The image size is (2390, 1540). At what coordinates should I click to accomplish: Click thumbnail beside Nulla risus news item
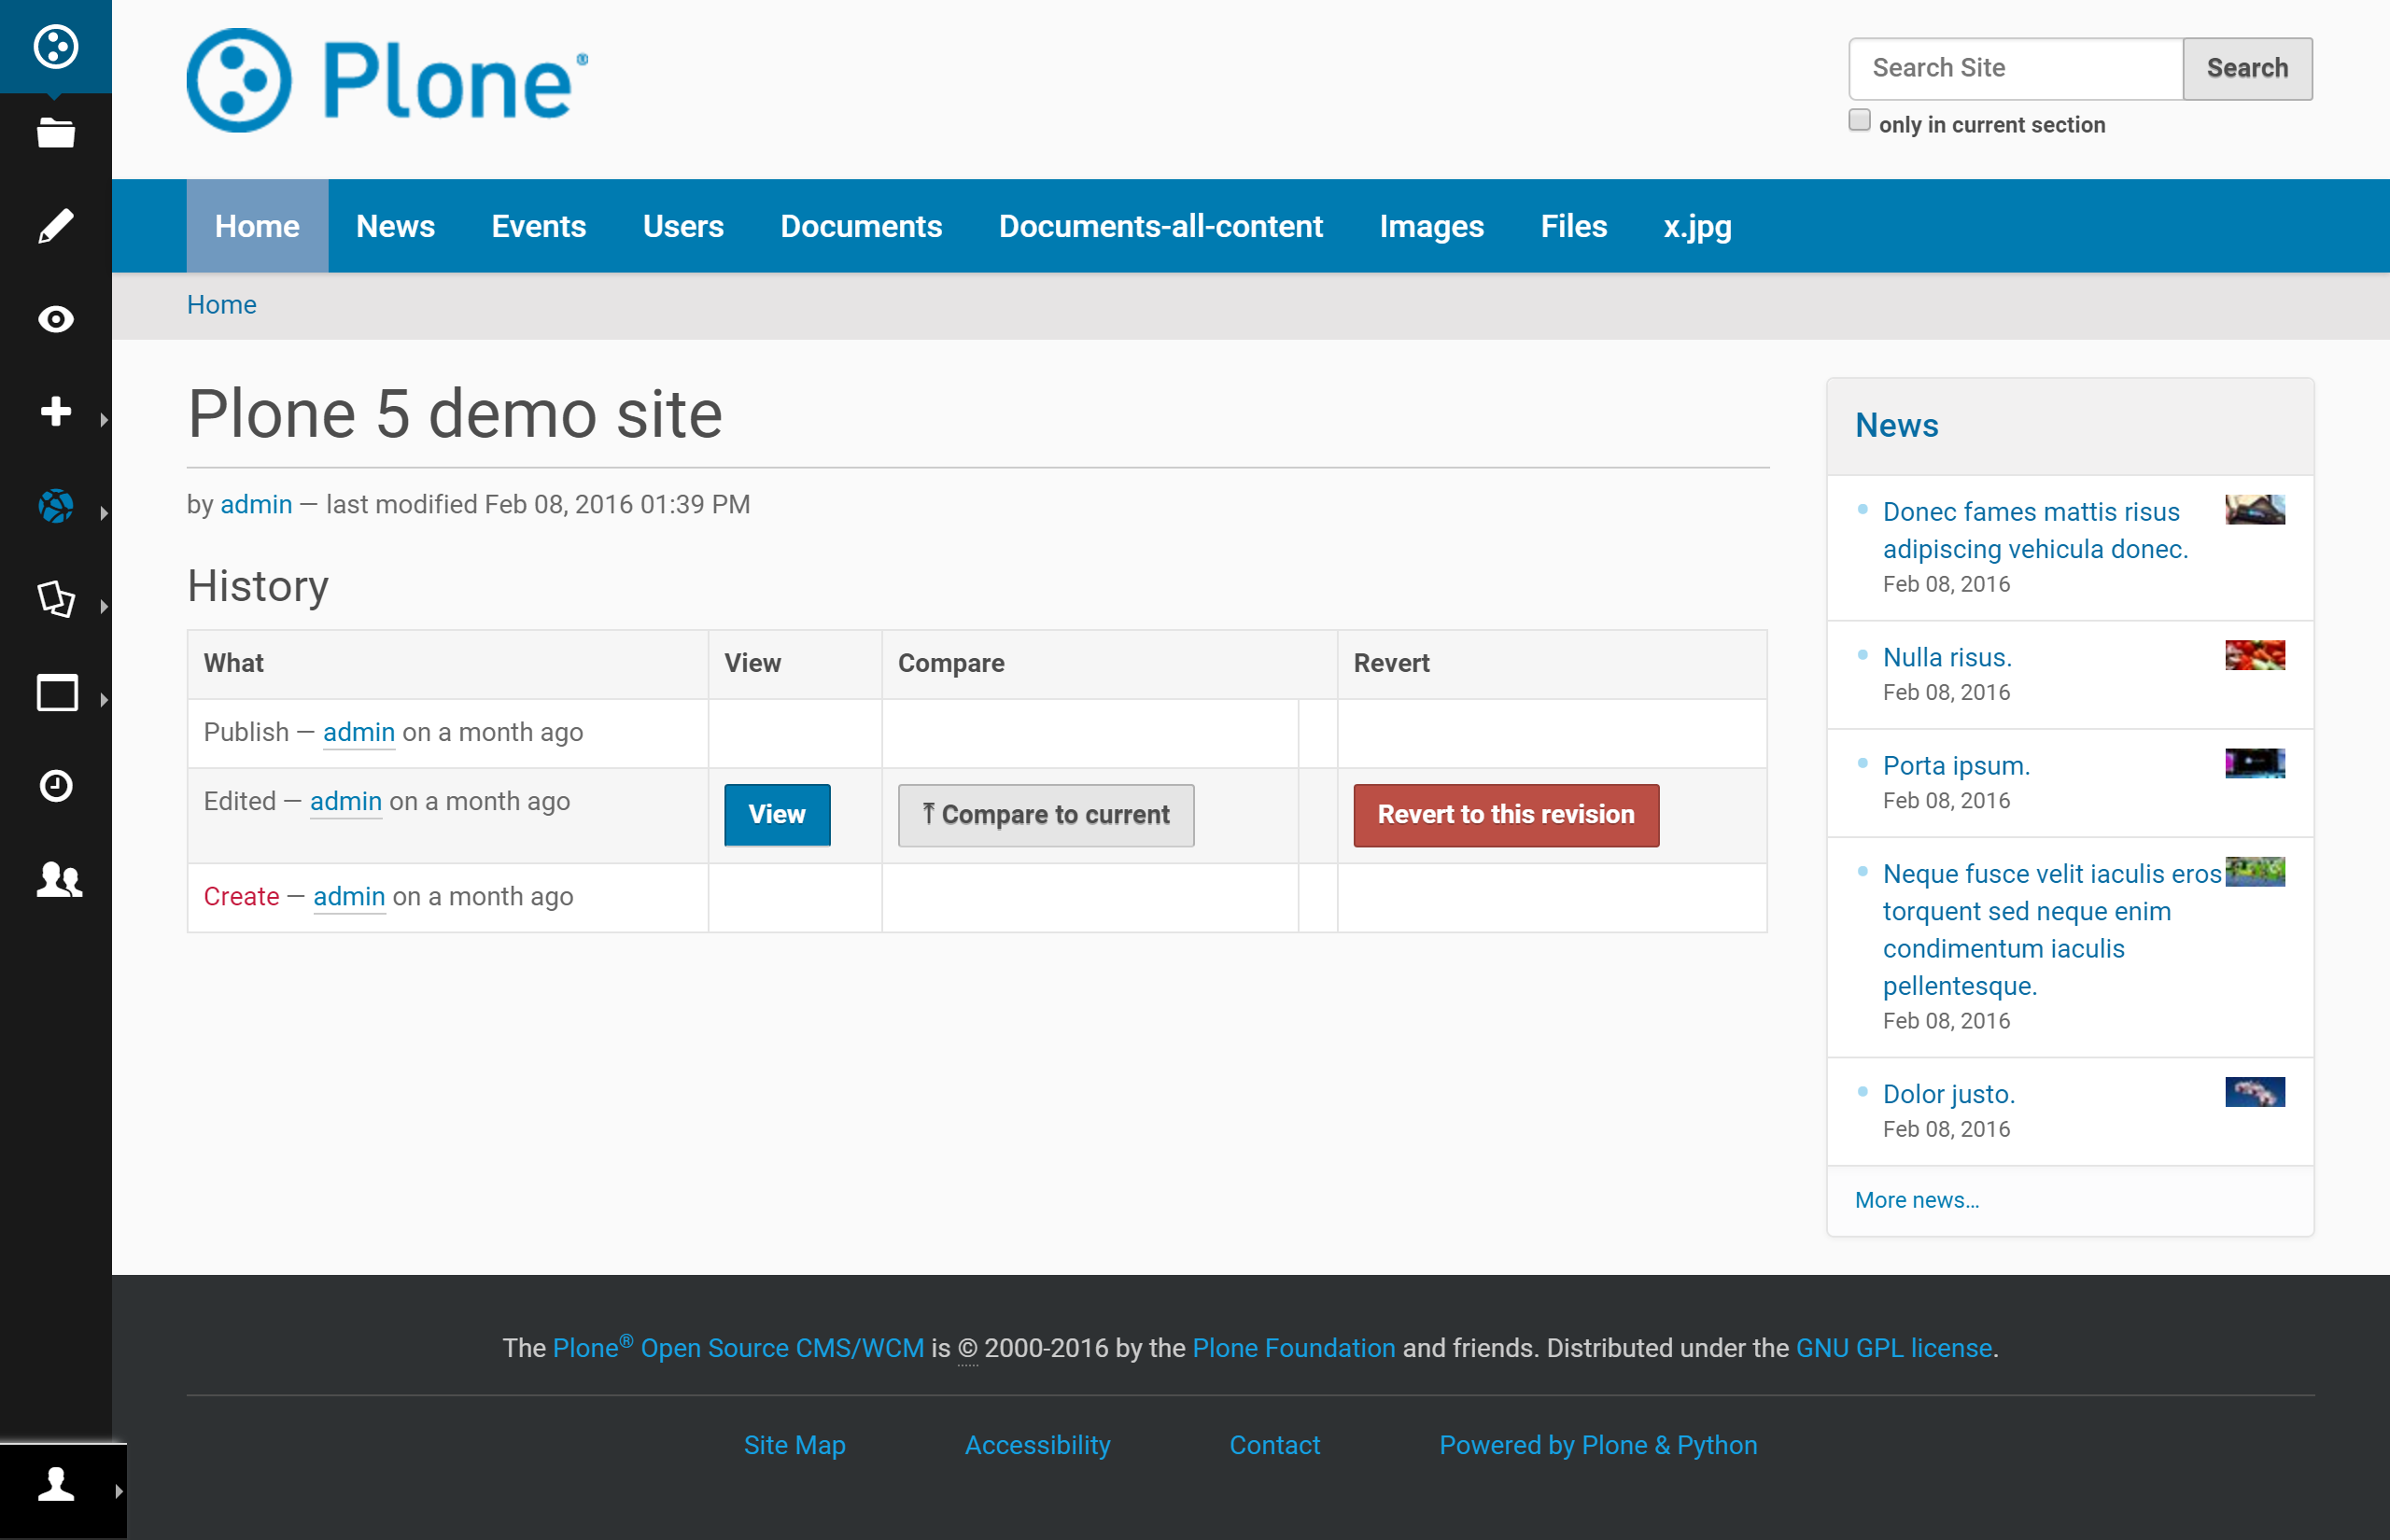point(2254,655)
